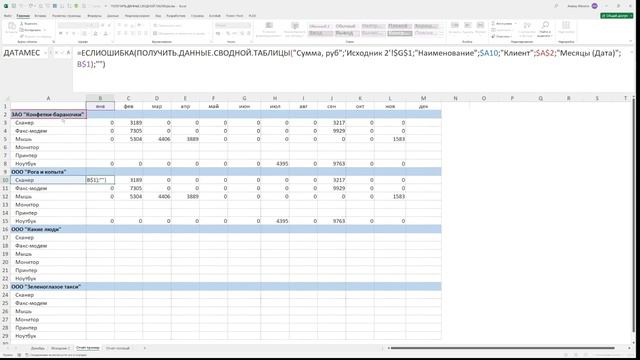Click the Add-ins (Надстройки) icon

(566, 26)
